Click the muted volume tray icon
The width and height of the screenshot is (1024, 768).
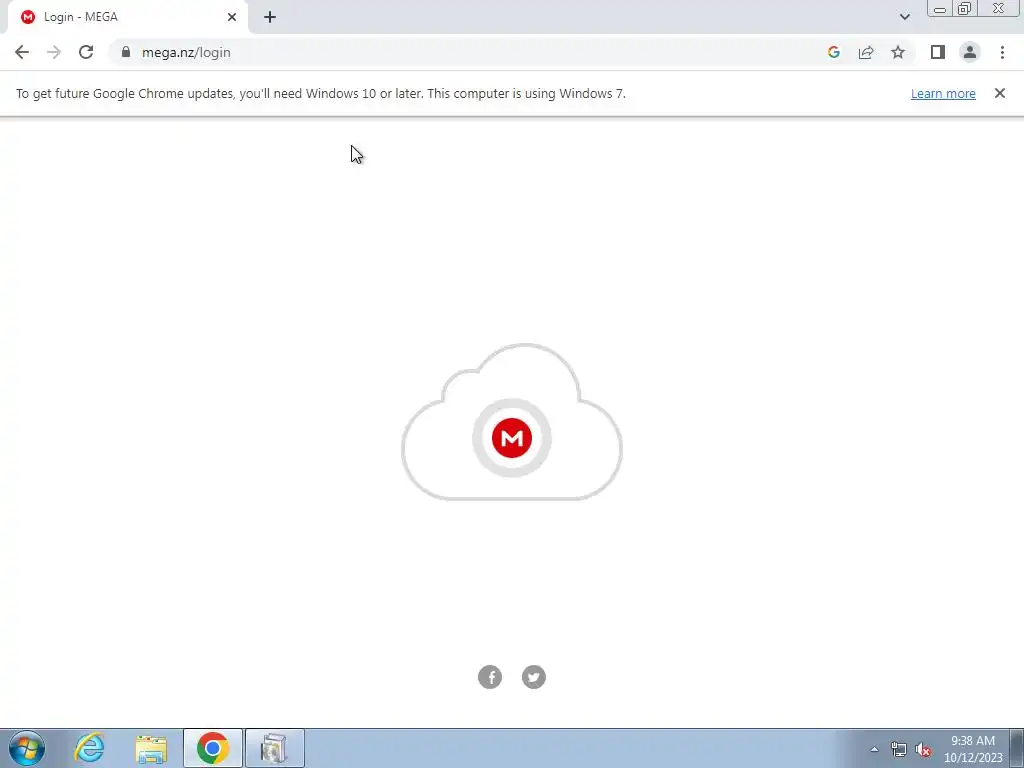click(923, 749)
